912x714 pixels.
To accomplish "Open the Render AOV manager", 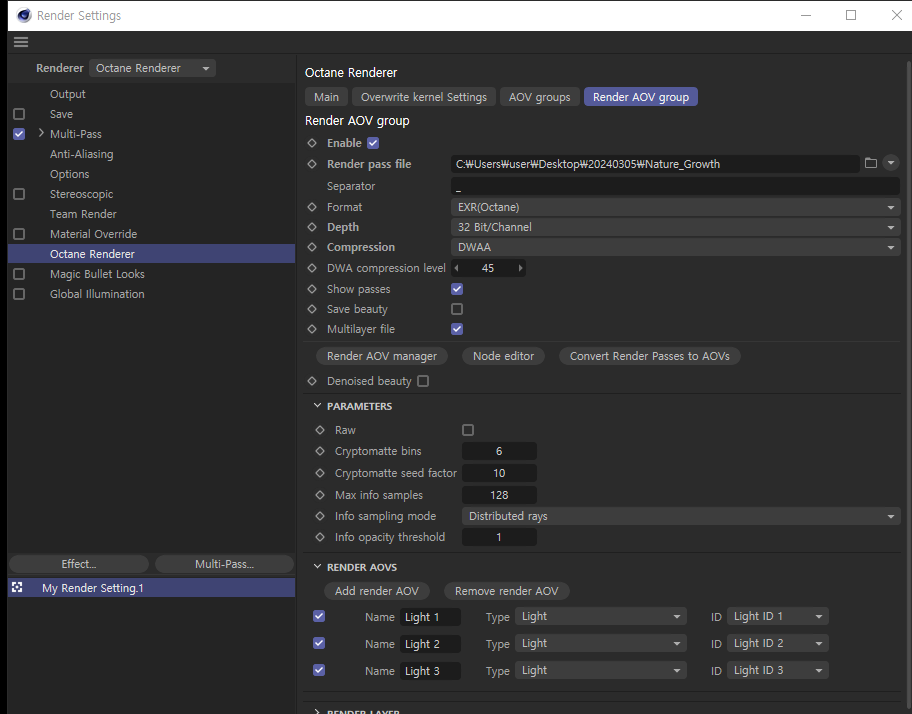I will click(x=382, y=356).
